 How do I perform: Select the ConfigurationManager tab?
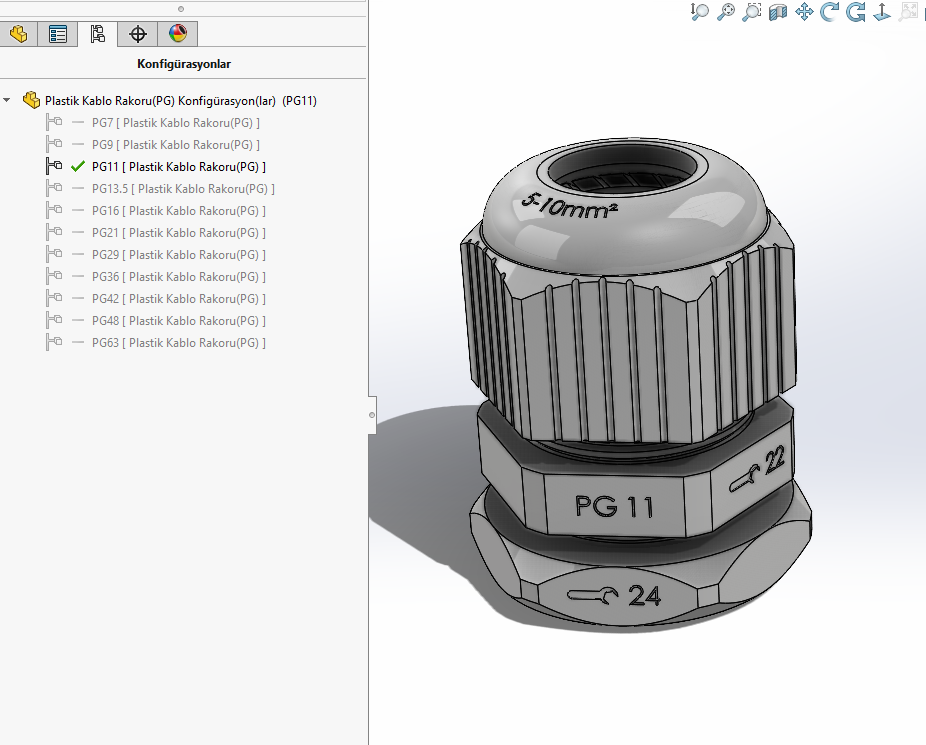pos(97,34)
